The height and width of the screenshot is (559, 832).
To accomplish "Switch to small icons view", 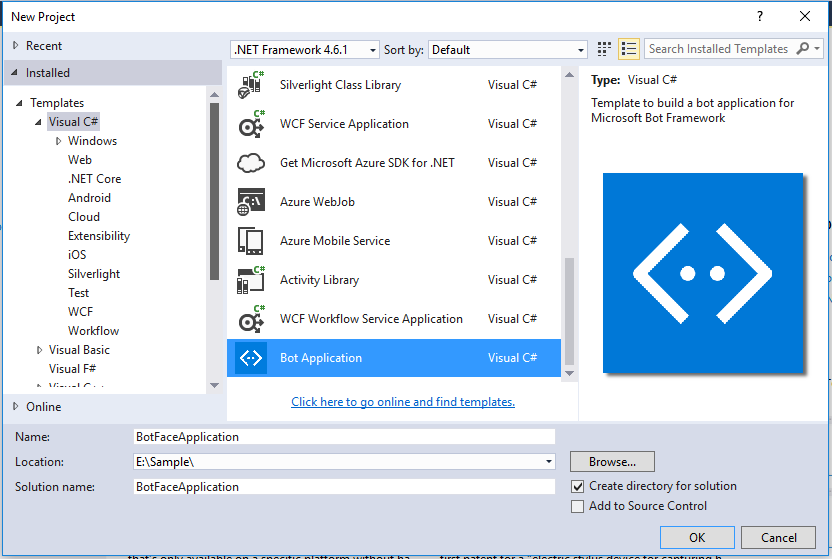I will coord(604,49).
